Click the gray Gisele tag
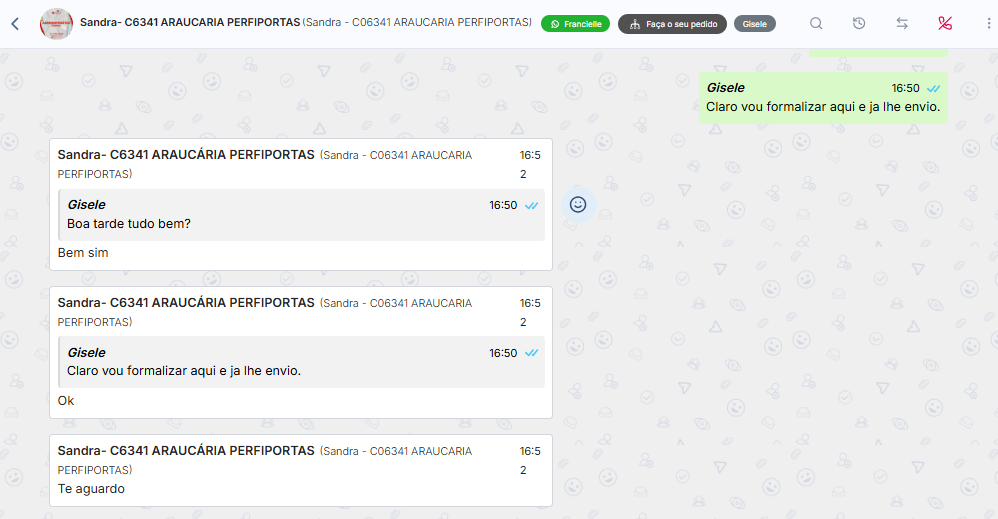Viewport: 998px width, 519px height. point(754,24)
